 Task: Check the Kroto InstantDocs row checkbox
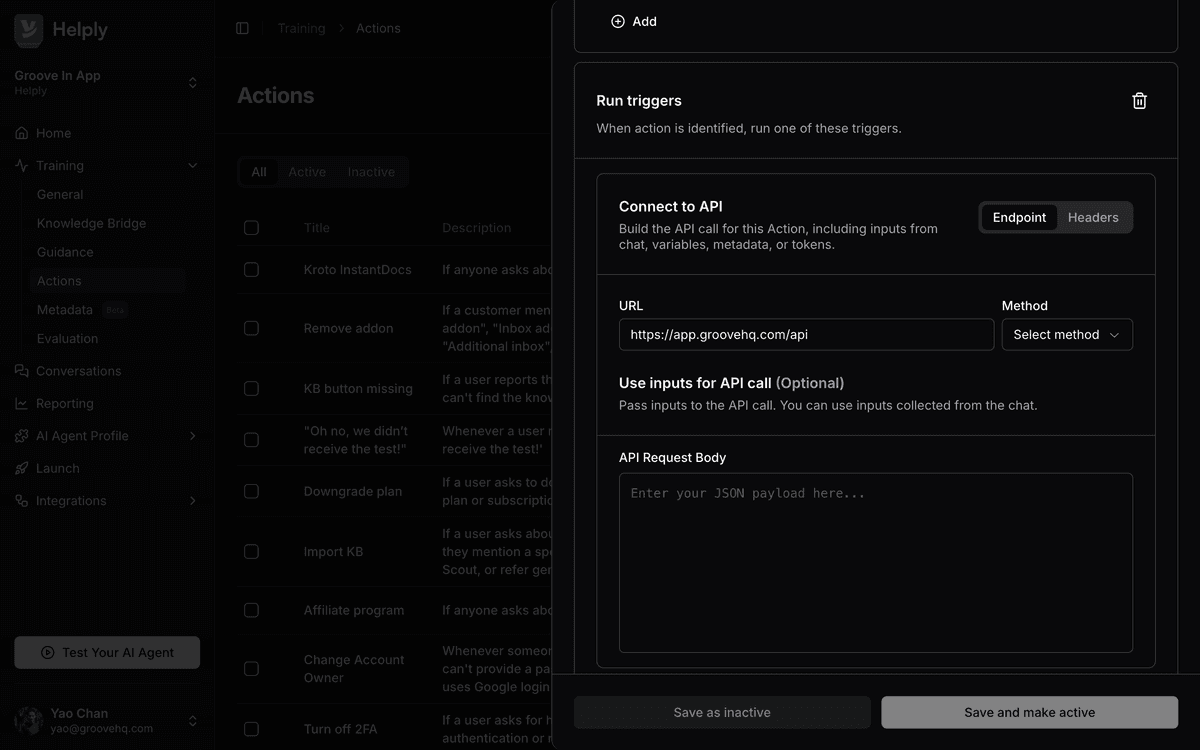pos(251,270)
